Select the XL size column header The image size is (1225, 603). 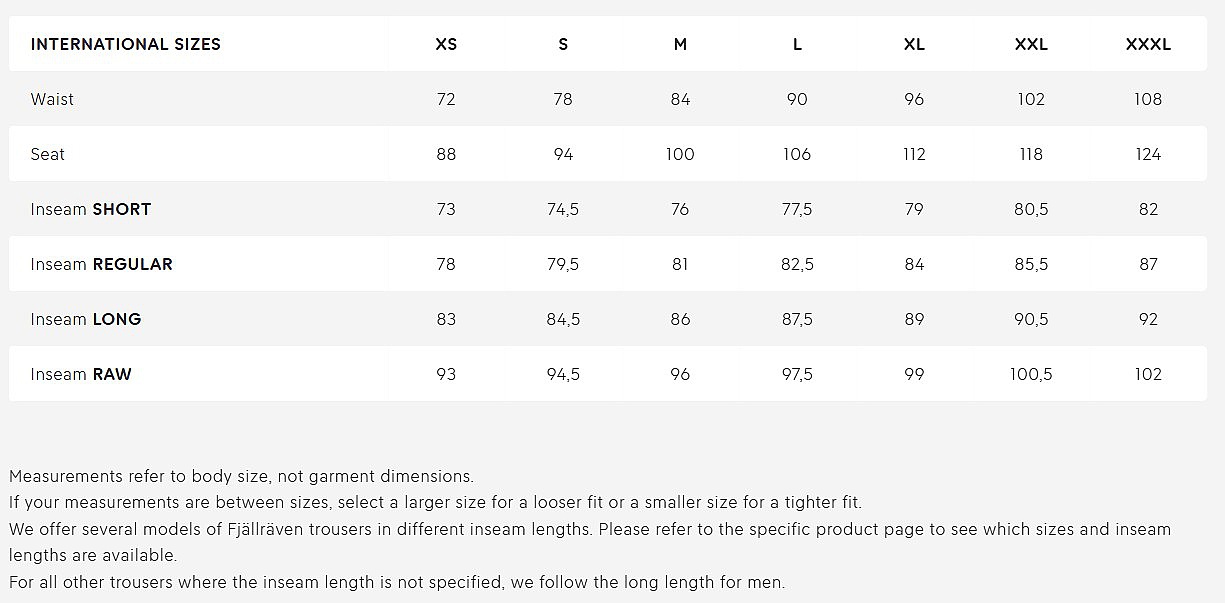click(x=914, y=44)
